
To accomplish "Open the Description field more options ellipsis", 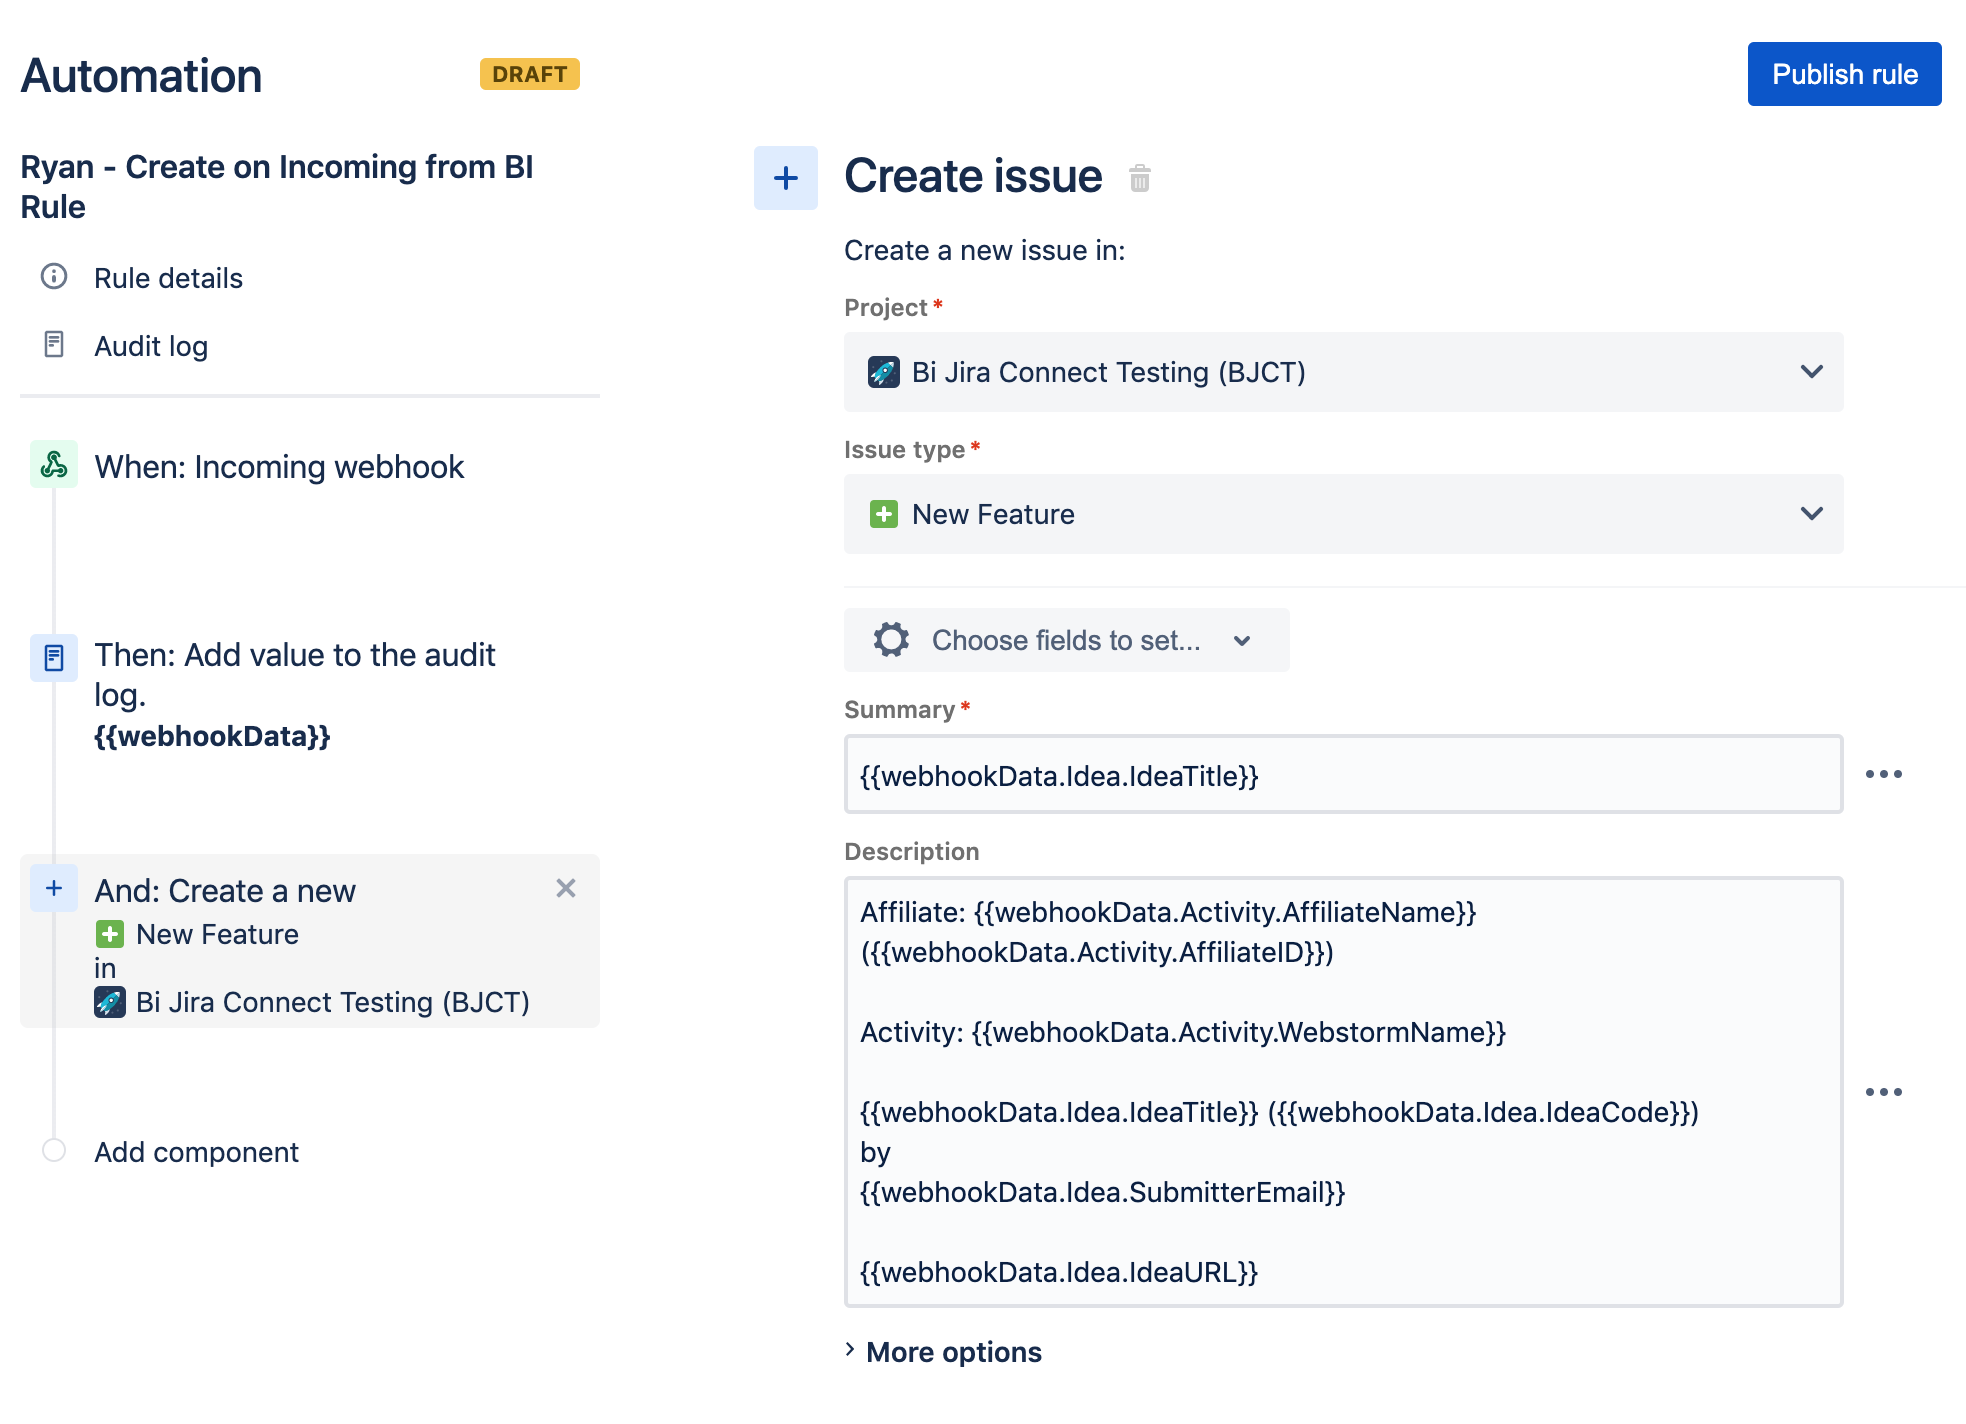I will pos(1884,1092).
